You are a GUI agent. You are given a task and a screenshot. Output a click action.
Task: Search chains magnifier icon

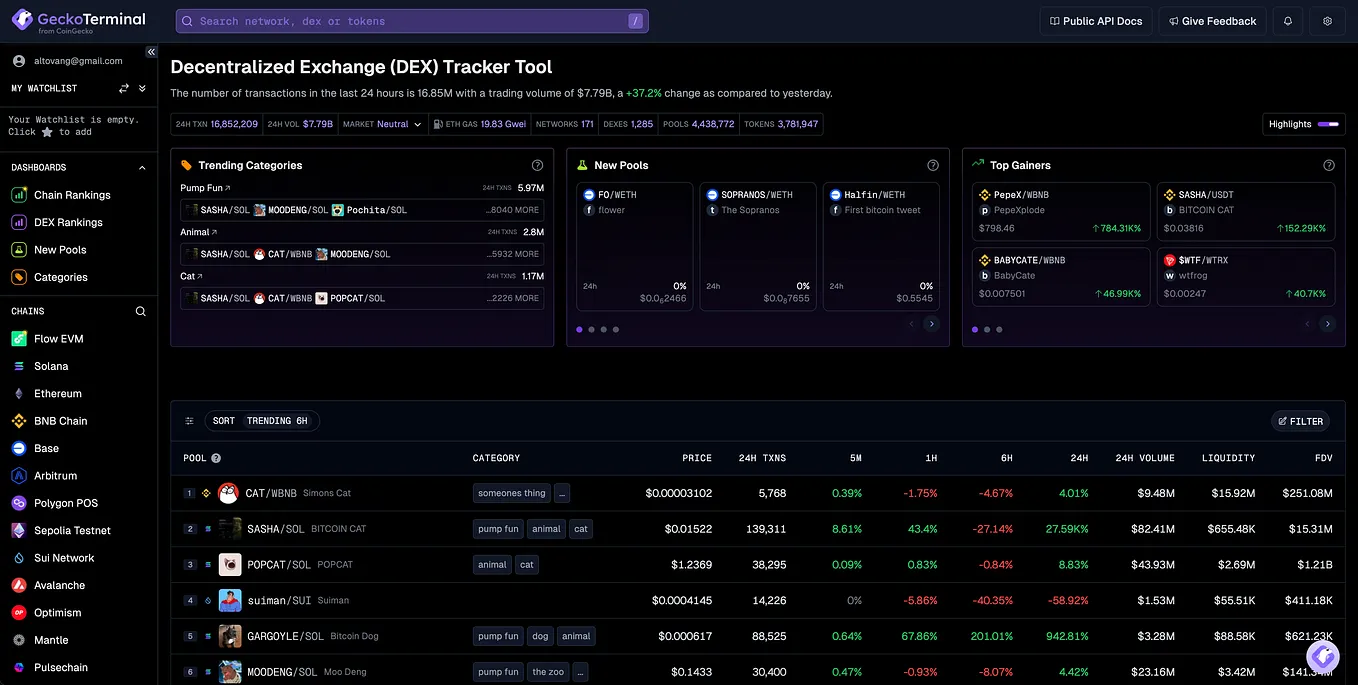(x=141, y=311)
